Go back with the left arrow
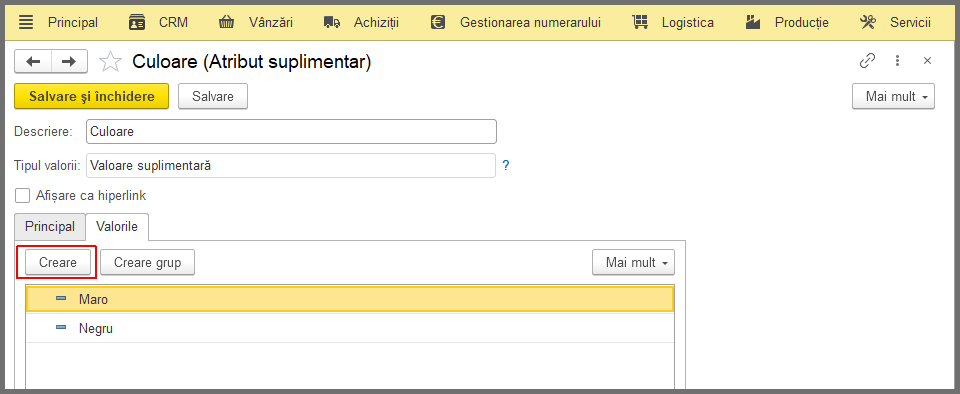The height and width of the screenshot is (394, 960). tap(33, 61)
